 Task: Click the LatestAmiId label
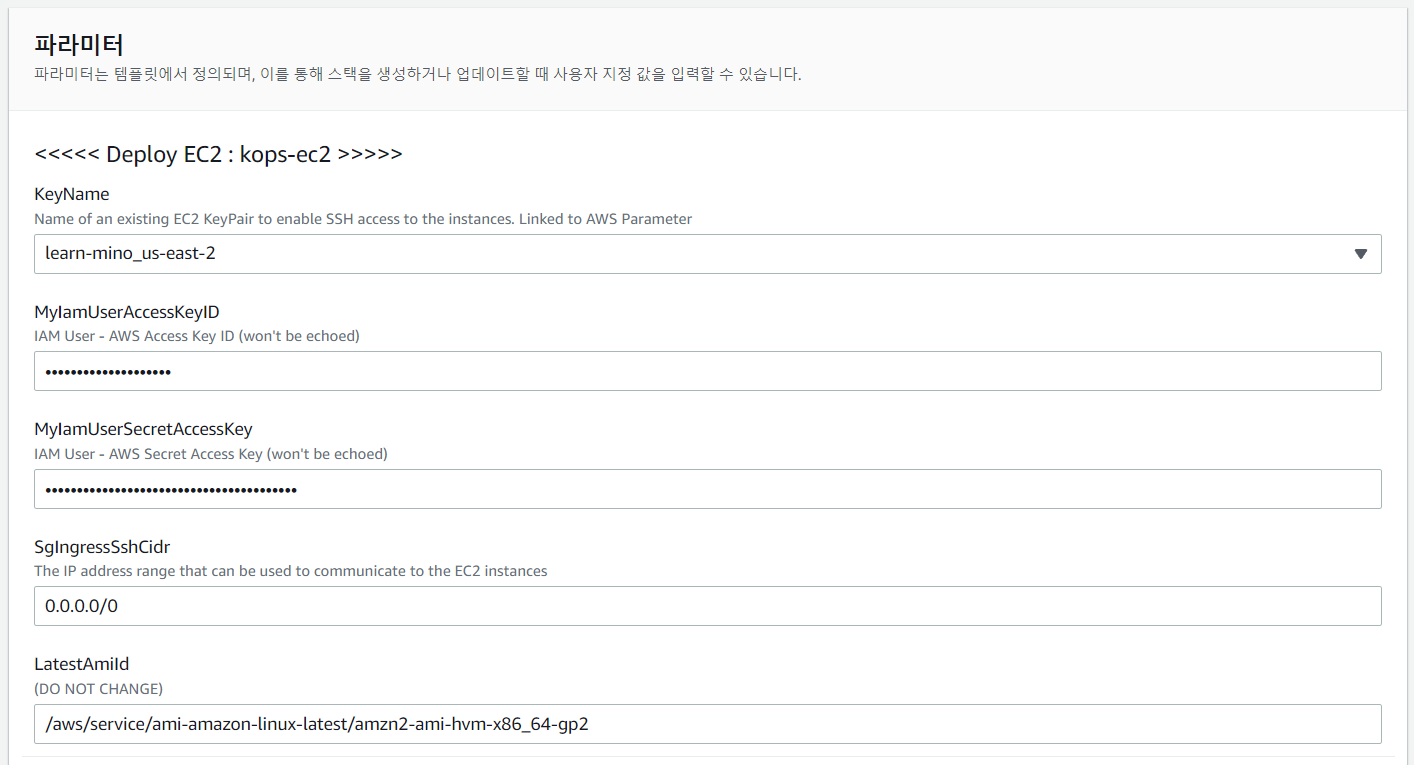click(81, 663)
